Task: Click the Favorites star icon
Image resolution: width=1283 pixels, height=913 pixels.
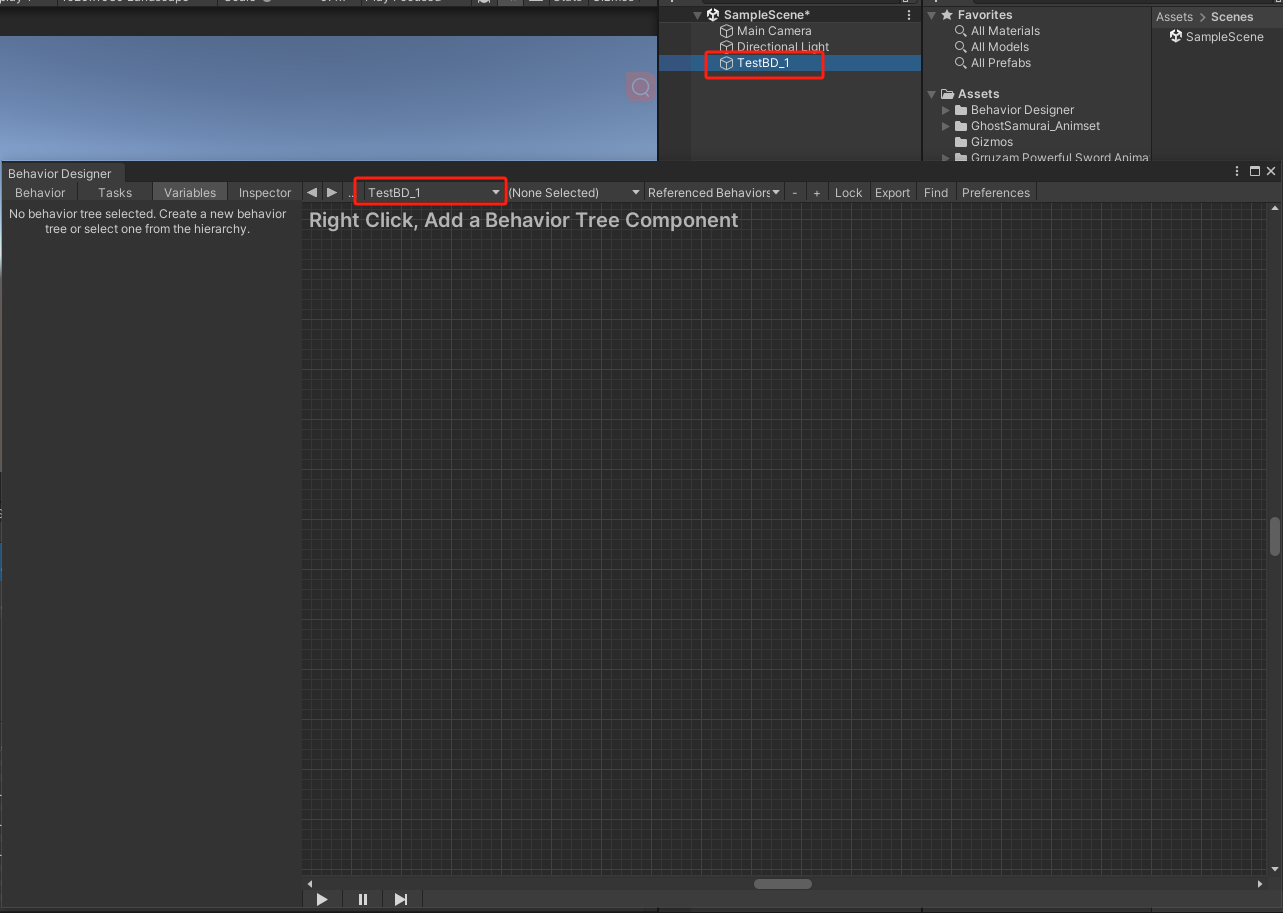Action: coord(947,15)
